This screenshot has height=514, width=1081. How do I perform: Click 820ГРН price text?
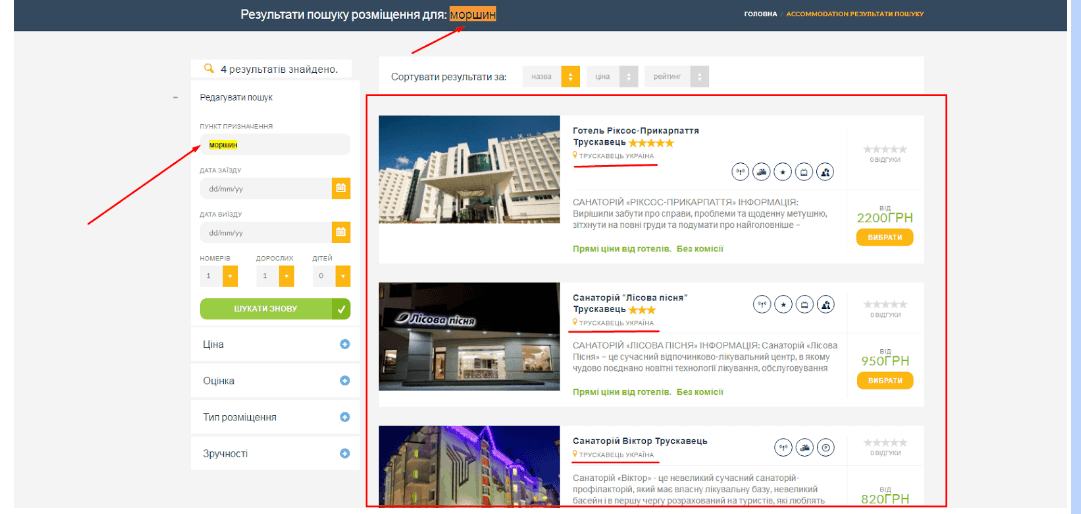[x=885, y=500]
